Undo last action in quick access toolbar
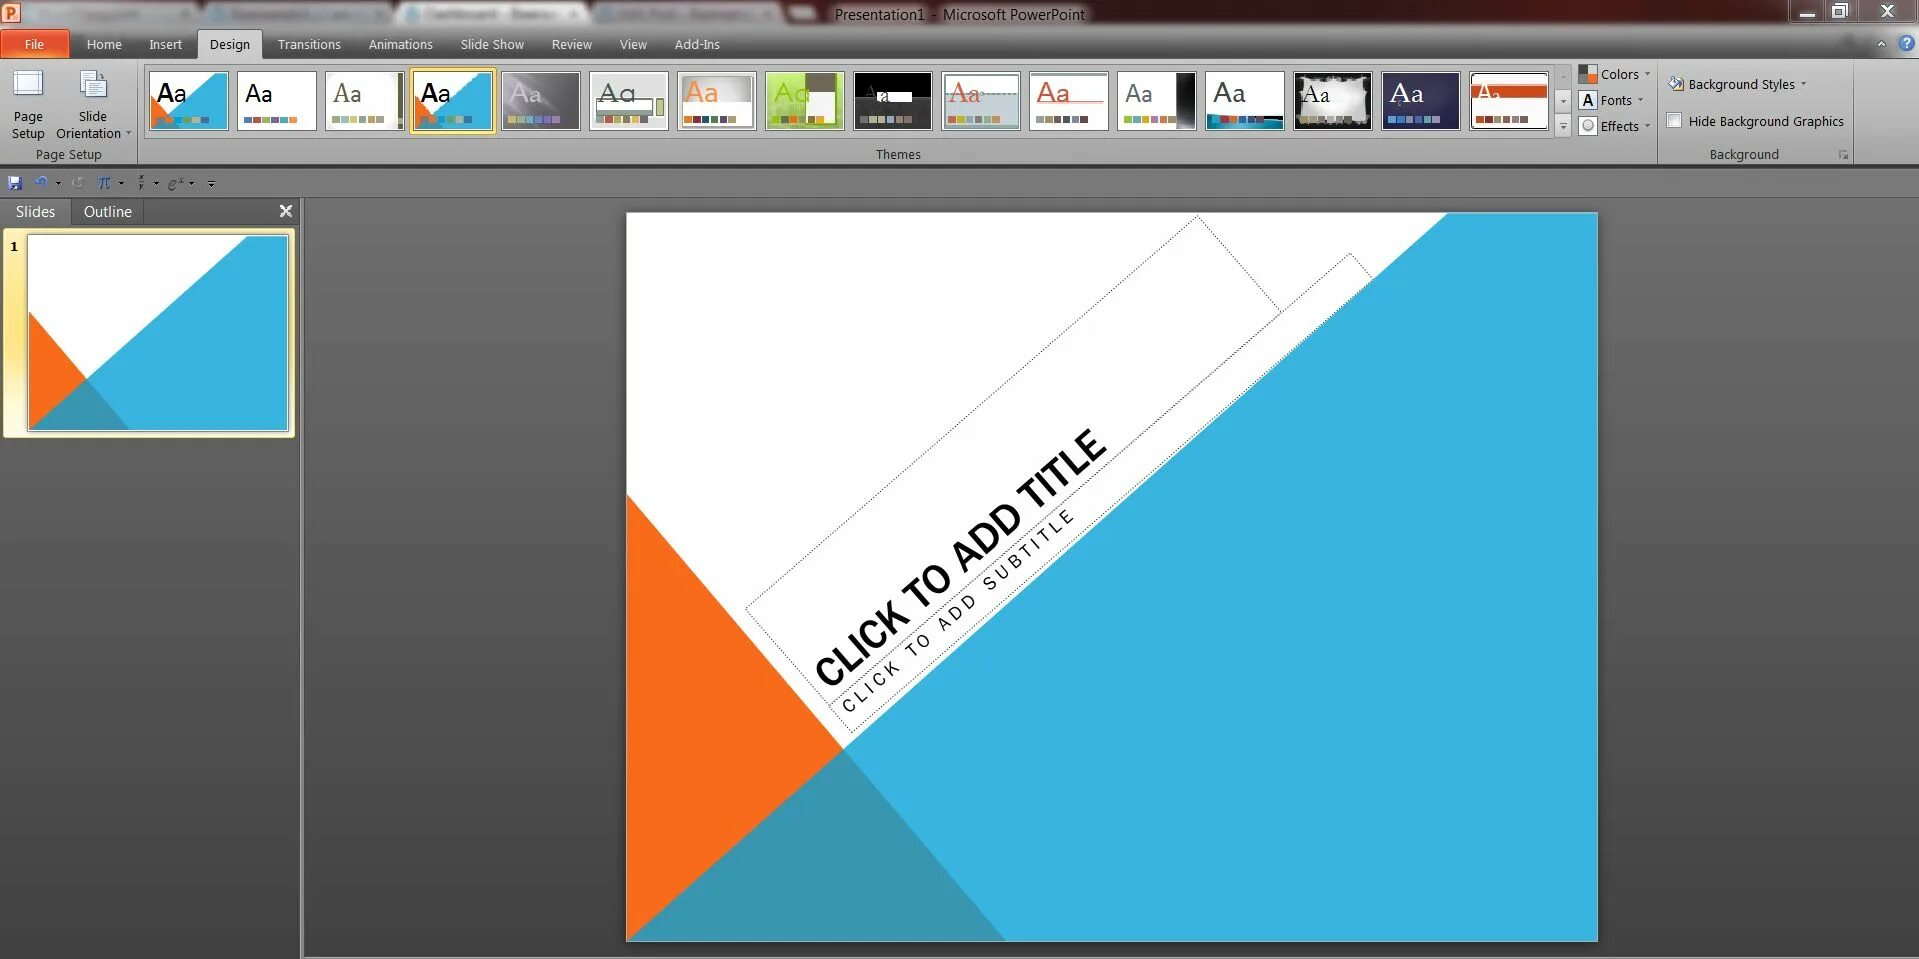 pos(41,183)
